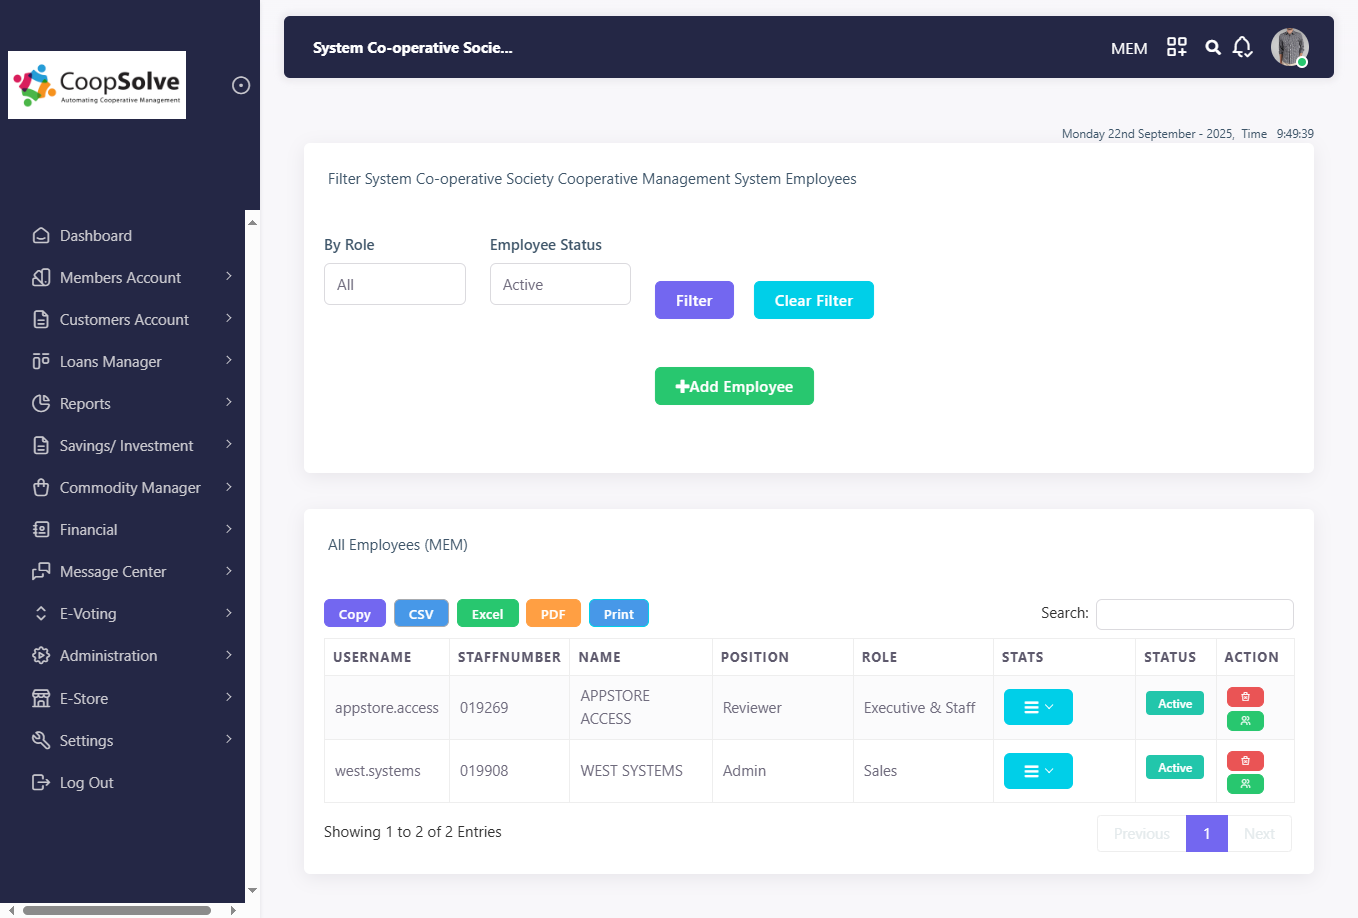Viewport: 1358px width, 918px height.
Task: Open the notifications bell icon
Action: pyautogui.click(x=1242, y=47)
